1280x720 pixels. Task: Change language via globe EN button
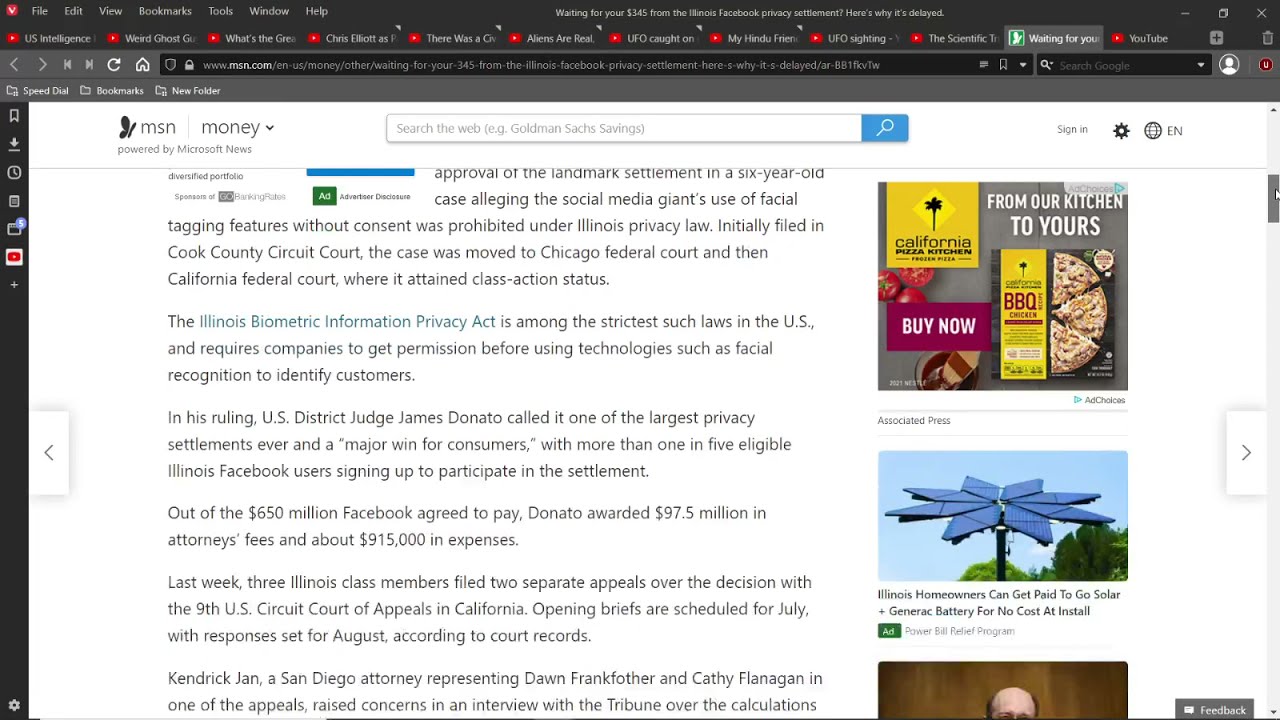1163,130
